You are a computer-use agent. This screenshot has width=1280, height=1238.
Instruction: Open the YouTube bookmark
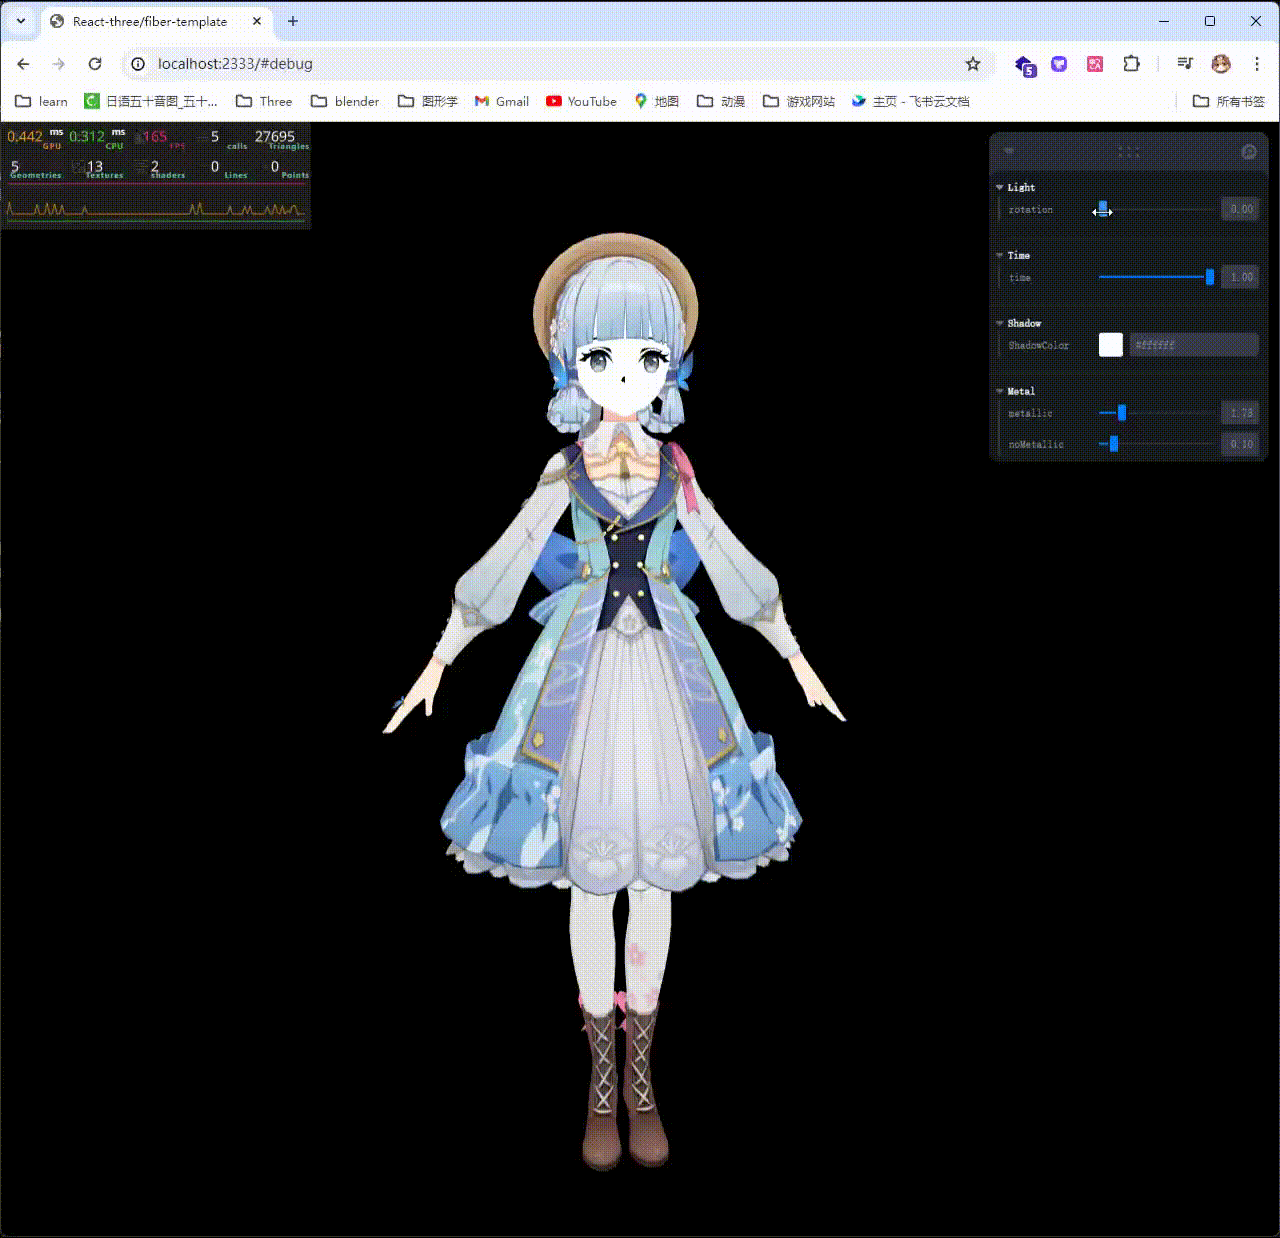(x=580, y=101)
